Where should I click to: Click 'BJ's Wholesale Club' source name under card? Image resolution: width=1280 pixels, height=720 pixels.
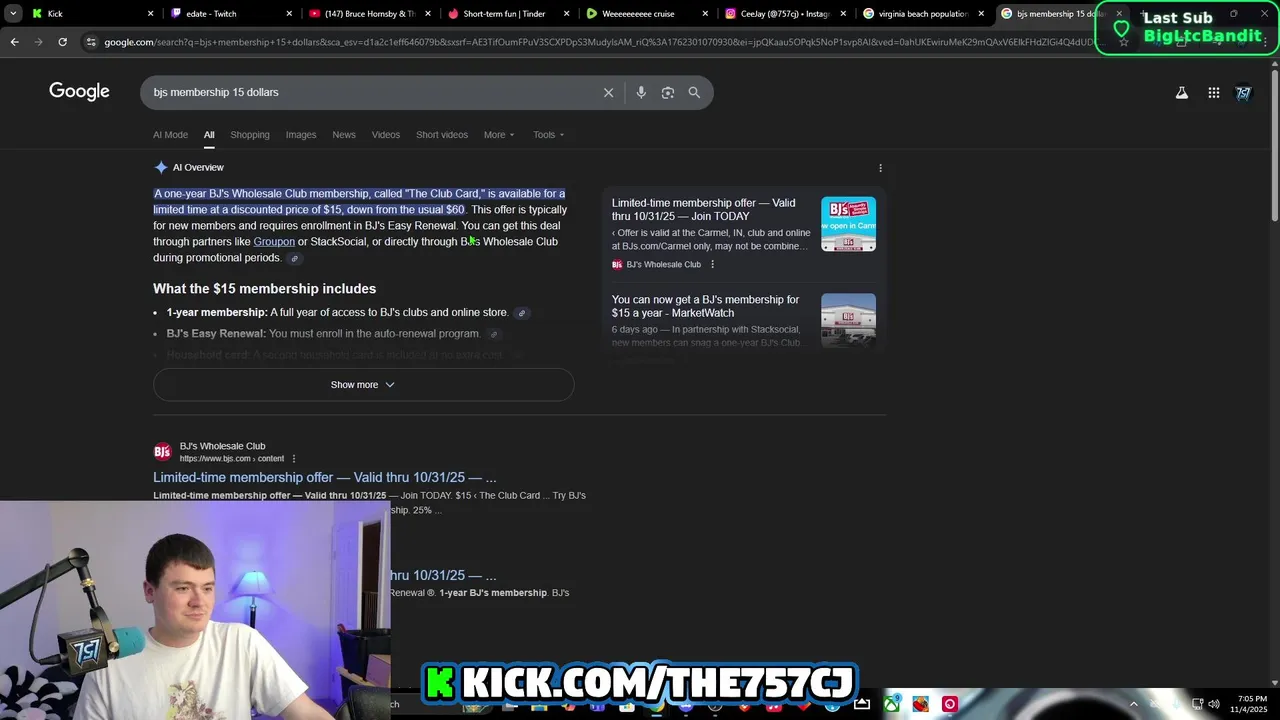coord(664,265)
